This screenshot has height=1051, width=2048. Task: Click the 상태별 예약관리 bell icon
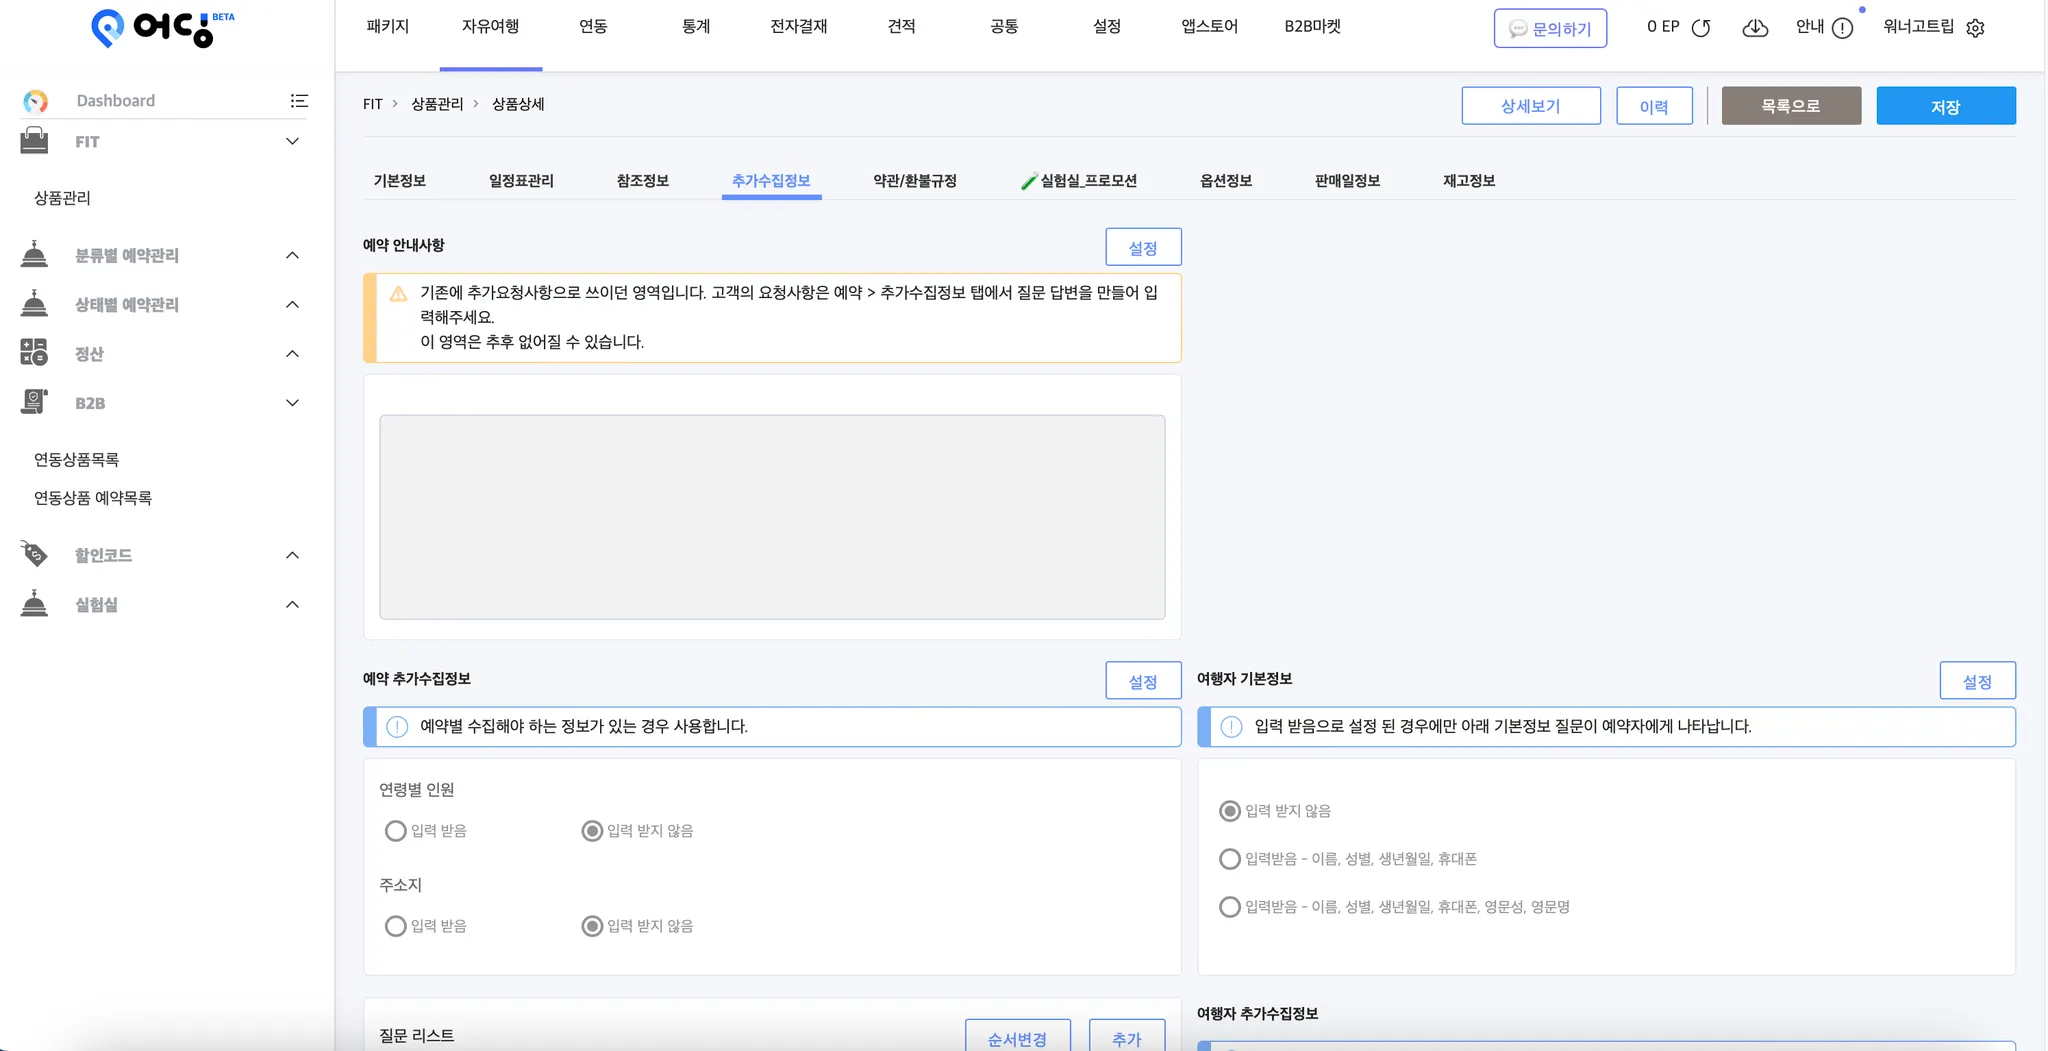coord(34,304)
